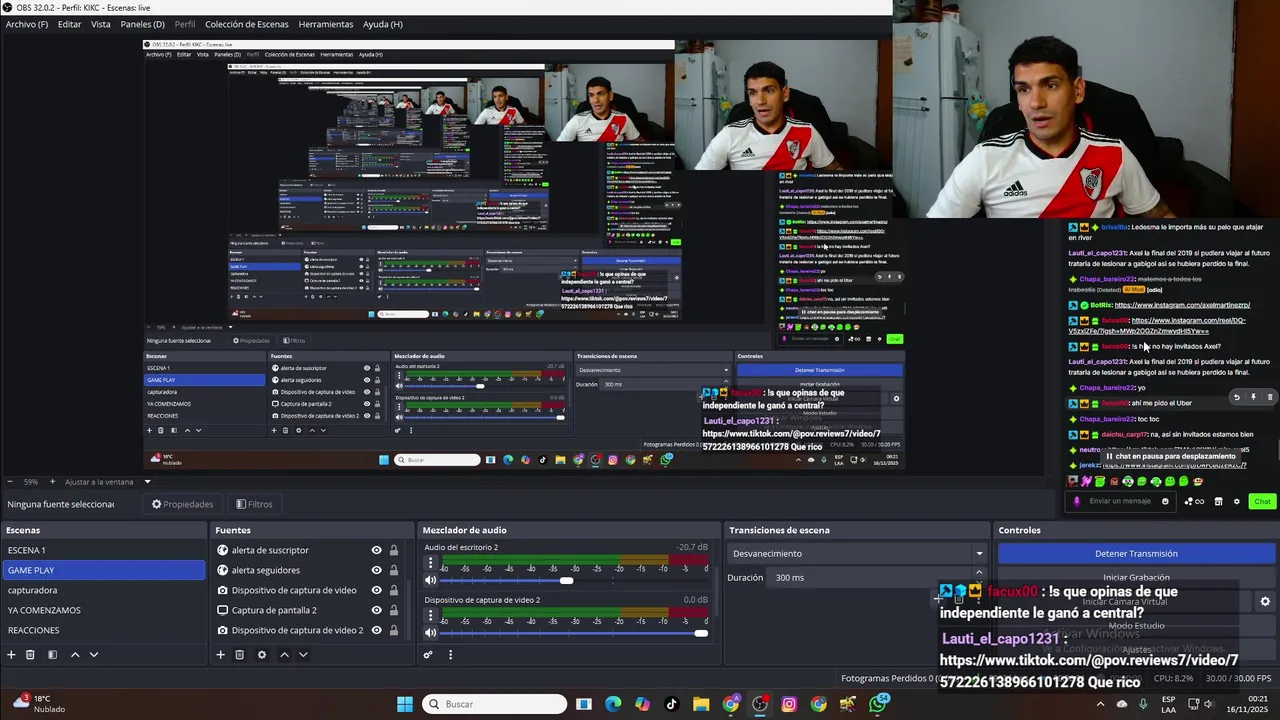Hide Captura de pantalla 2 source
Screen dimensions: 1280x720
[x=376, y=610]
